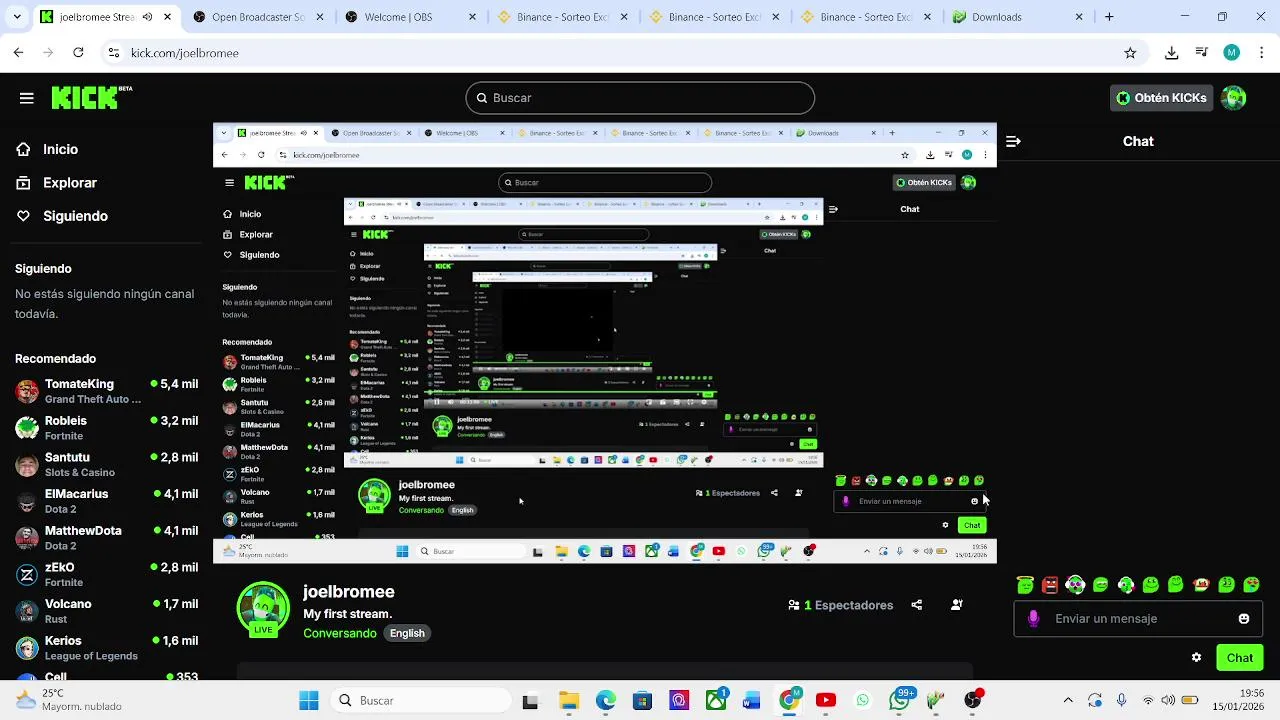The width and height of the screenshot is (1280, 720).
Task: Open the media controls toolbar icon
Action: (1202, 53)
